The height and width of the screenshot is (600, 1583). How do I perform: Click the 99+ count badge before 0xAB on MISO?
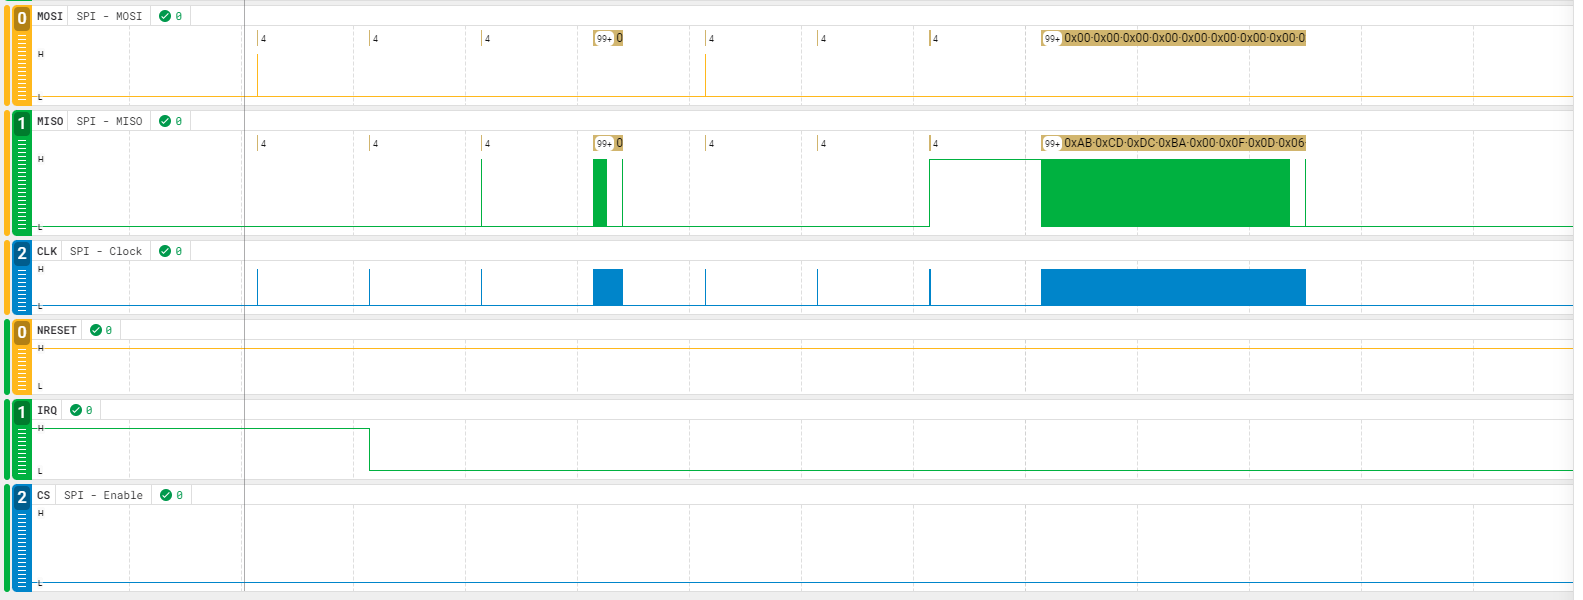[x=1052, y=143]
